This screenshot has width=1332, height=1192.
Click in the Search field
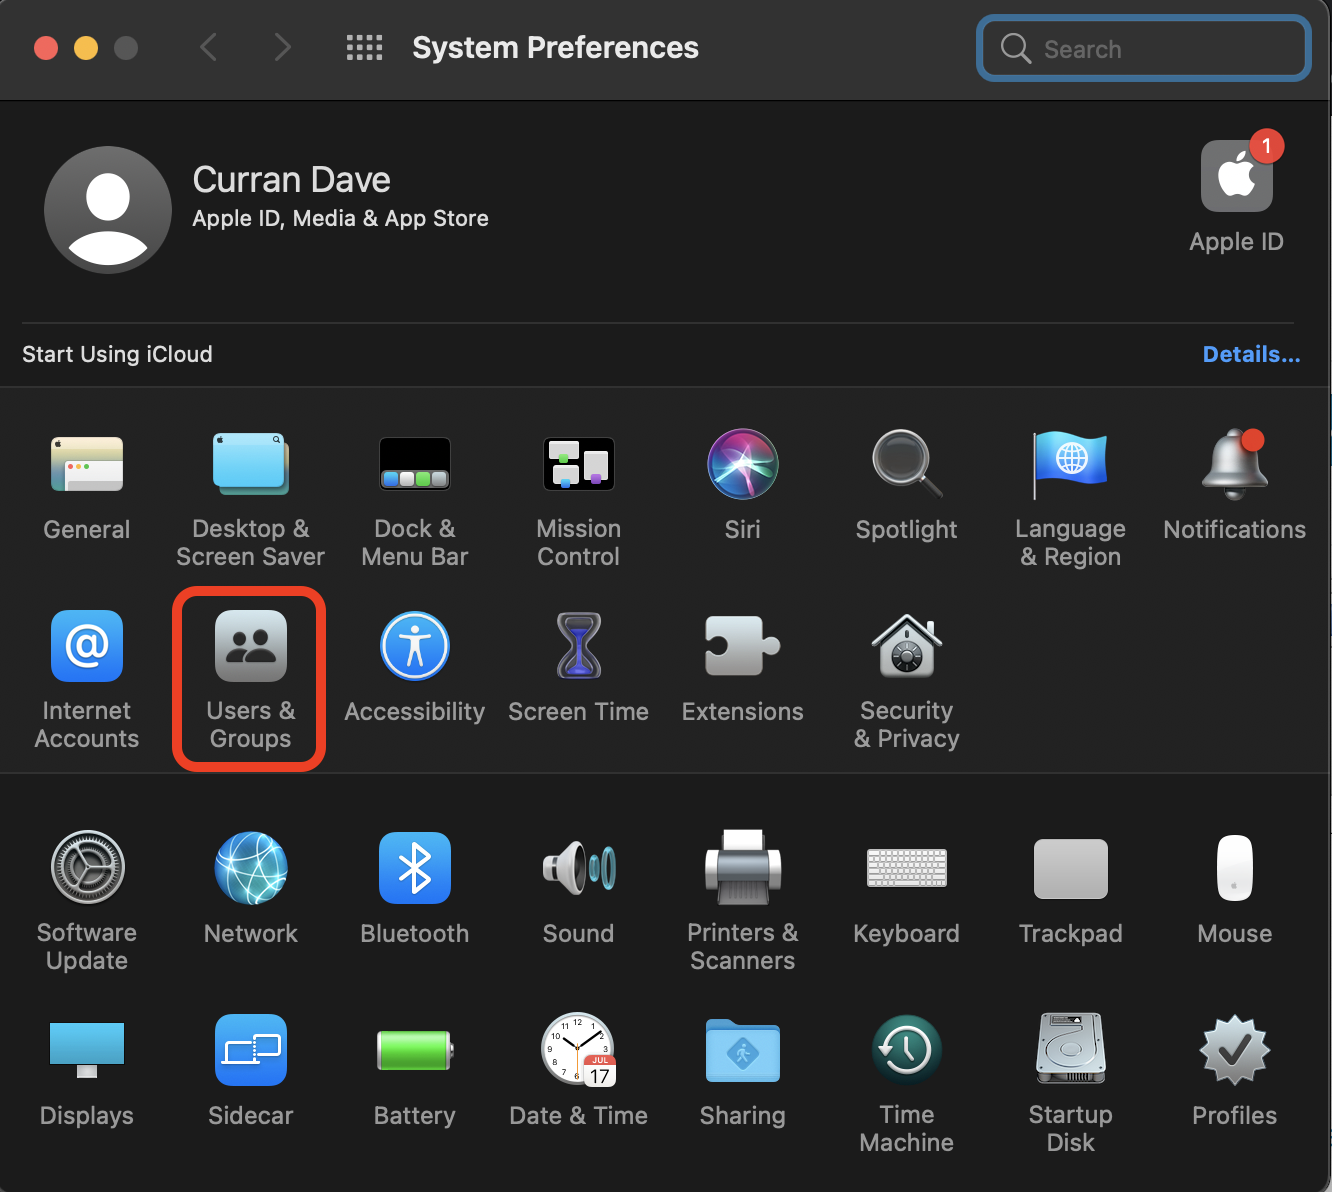pyautogui.click(x=1160, y=49)
